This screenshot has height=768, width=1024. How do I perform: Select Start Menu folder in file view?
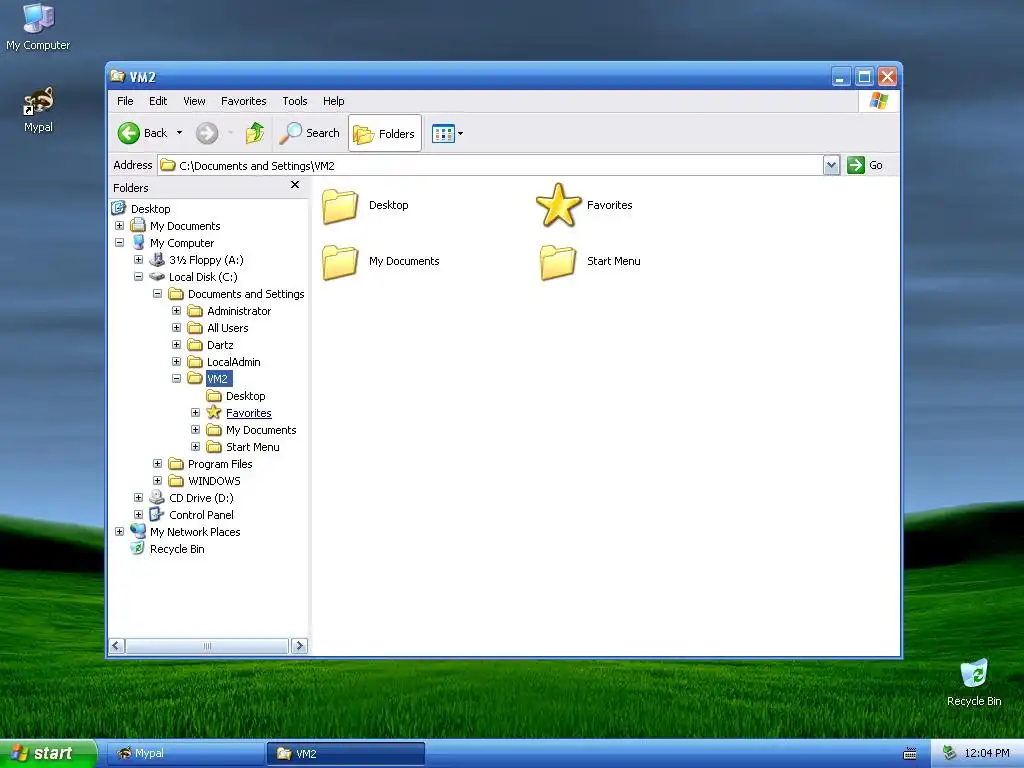click(590, 261)
